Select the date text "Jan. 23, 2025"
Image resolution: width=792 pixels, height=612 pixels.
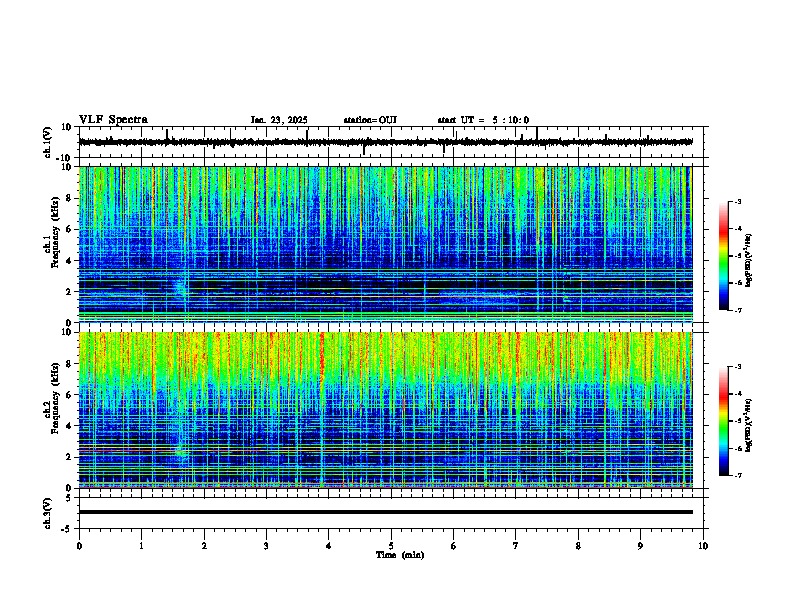(x=279, y=120)
